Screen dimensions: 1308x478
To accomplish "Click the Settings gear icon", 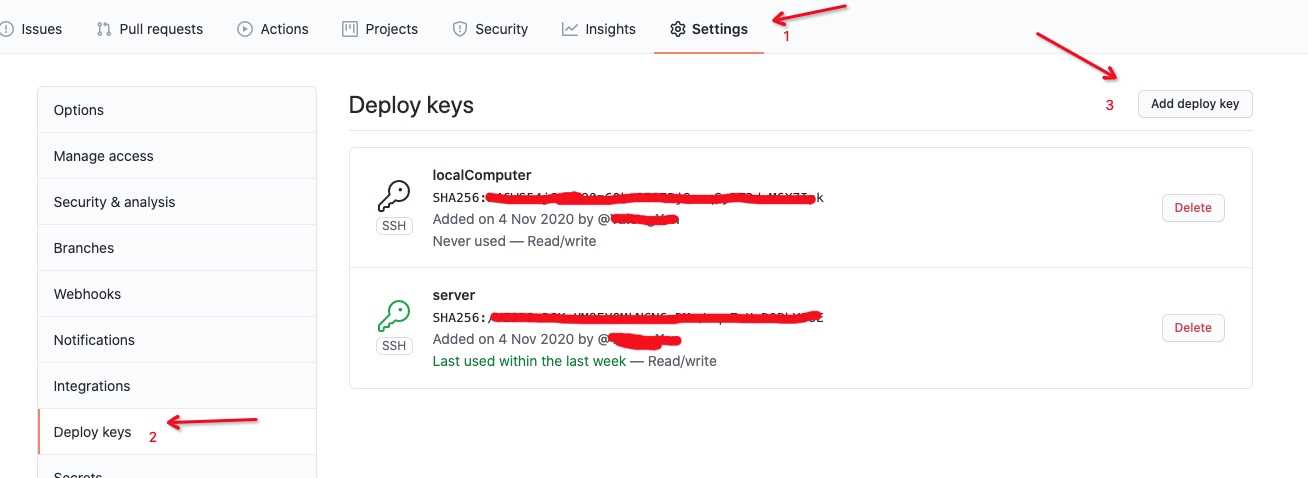I will pos(678,29).
